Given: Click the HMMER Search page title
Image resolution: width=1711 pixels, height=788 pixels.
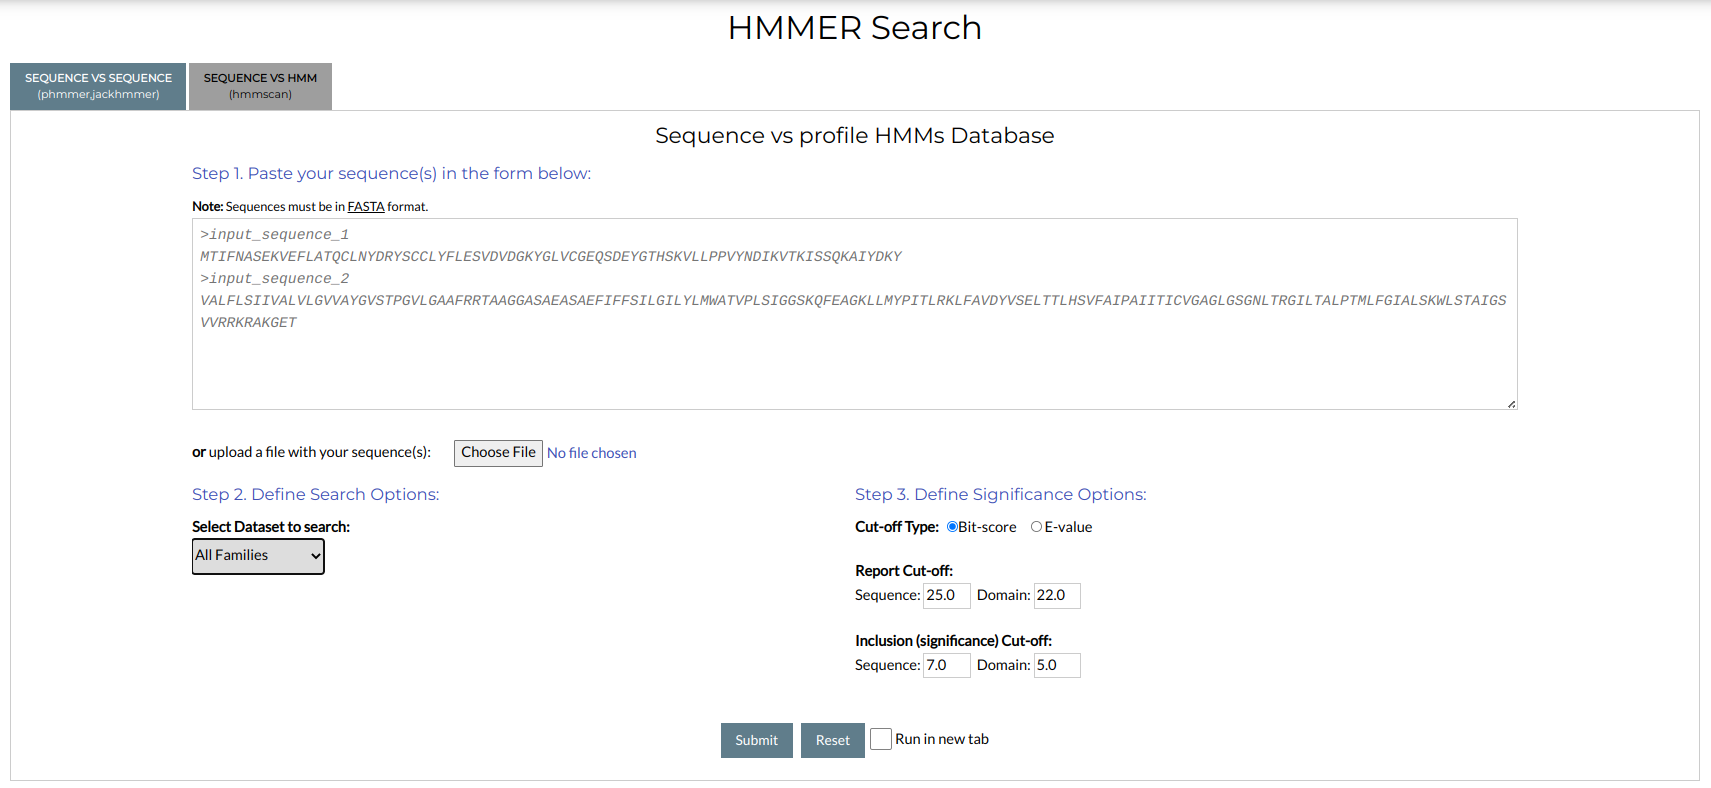Looking at the screenshot, I should 854,28.
